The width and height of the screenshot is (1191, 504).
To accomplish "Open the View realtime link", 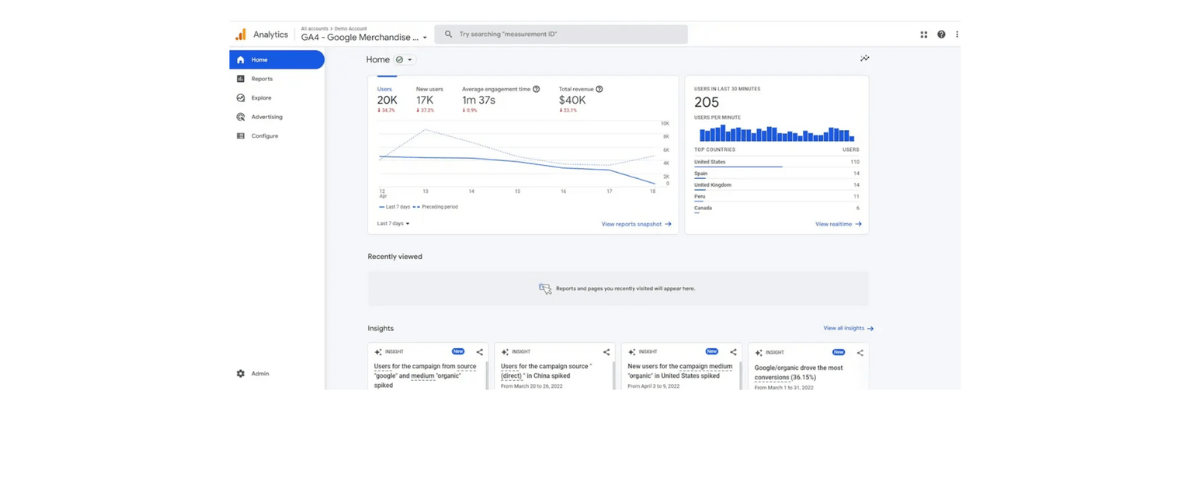I will tap(838, 224).
